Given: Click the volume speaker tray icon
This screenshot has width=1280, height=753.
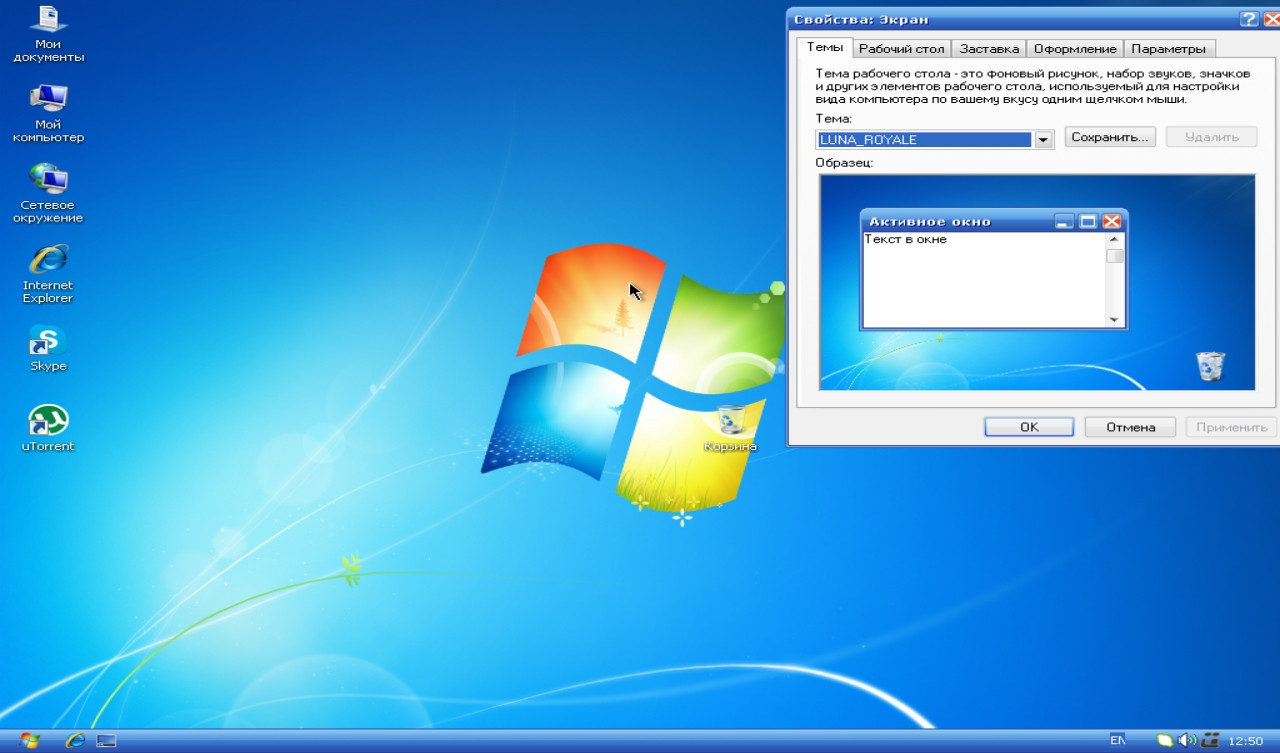Looking at the screenshot, I should (x=1187, y=741).
